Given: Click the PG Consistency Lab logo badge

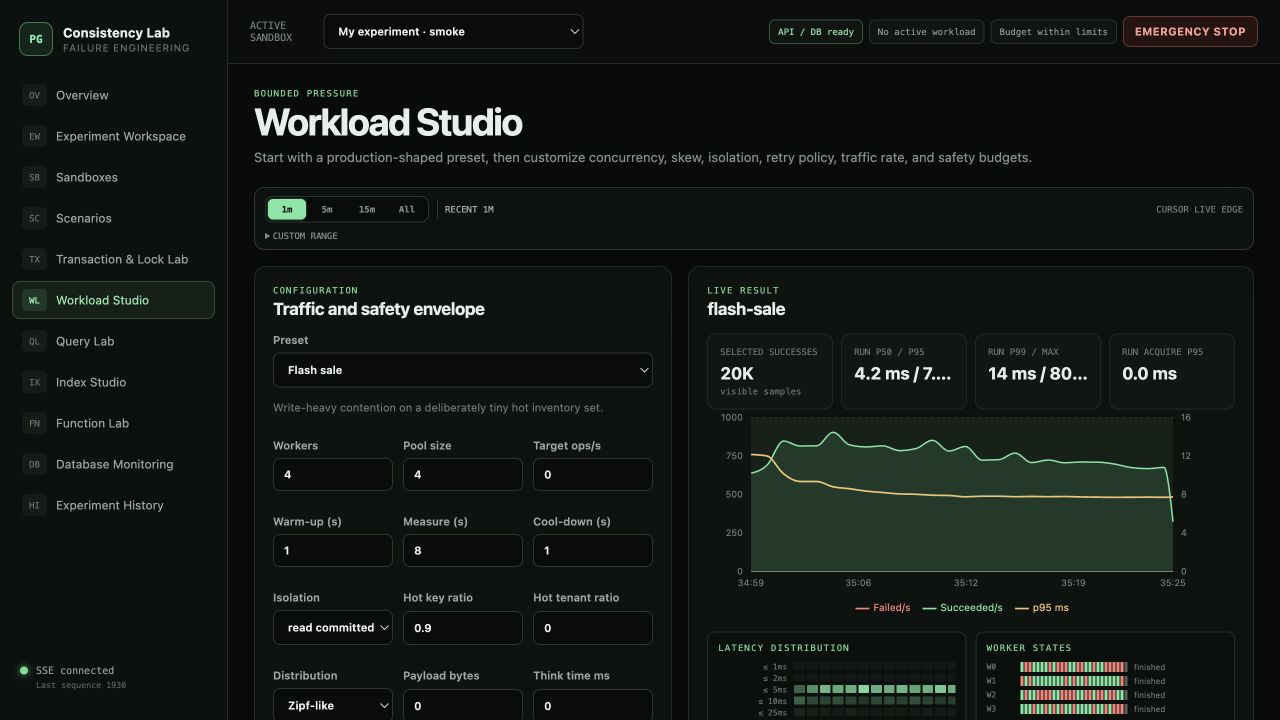Looking at the screenshot, I should pyautogui.click(x=36, y=39).
